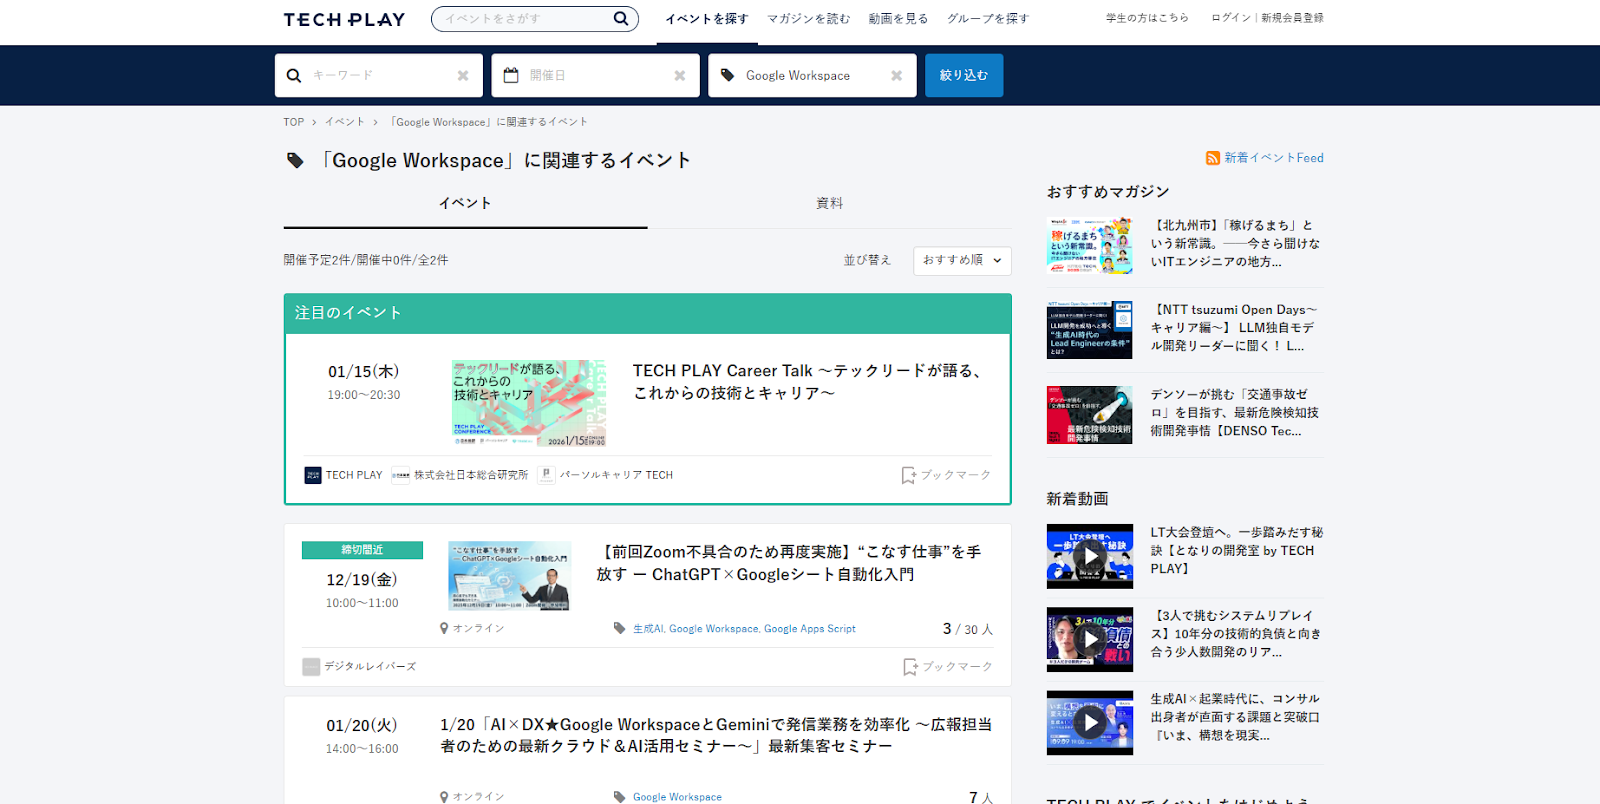Open the おすすめ順 sort dropdown
Viewport: 1600px width, 804px height.
(x=962, y=260)
